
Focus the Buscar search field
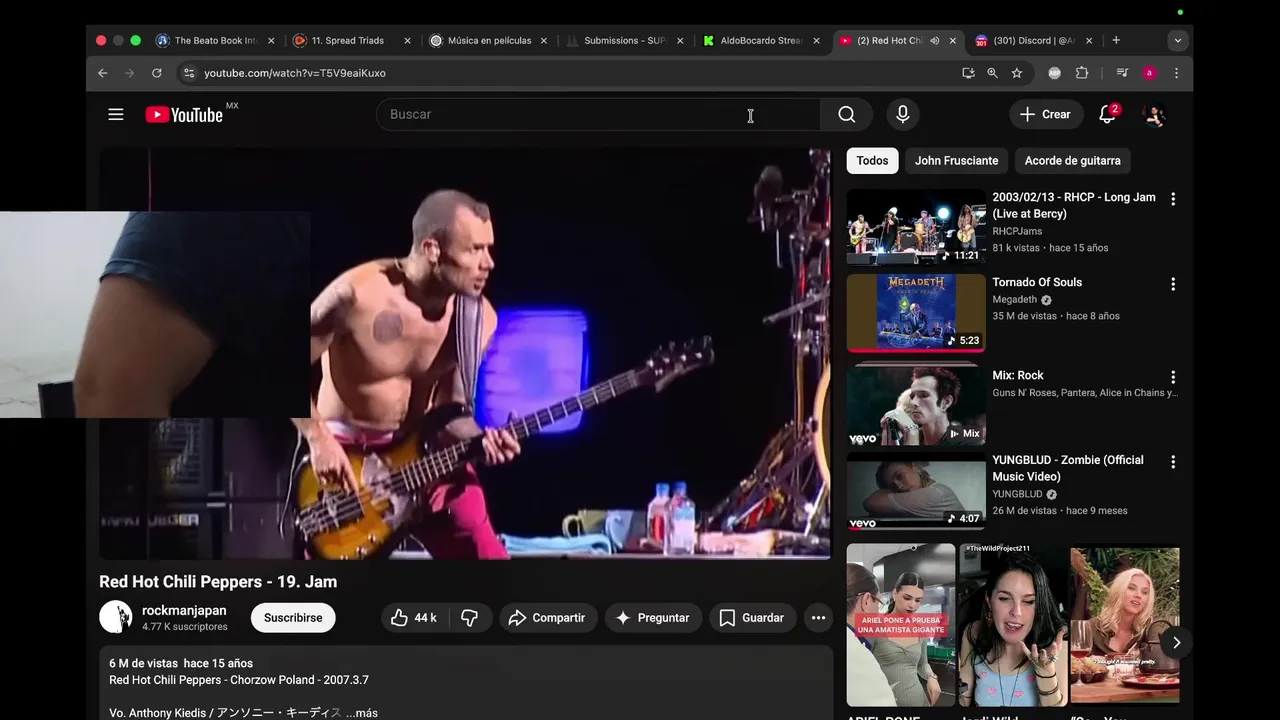pyautogui.click(x=598, y=114)
